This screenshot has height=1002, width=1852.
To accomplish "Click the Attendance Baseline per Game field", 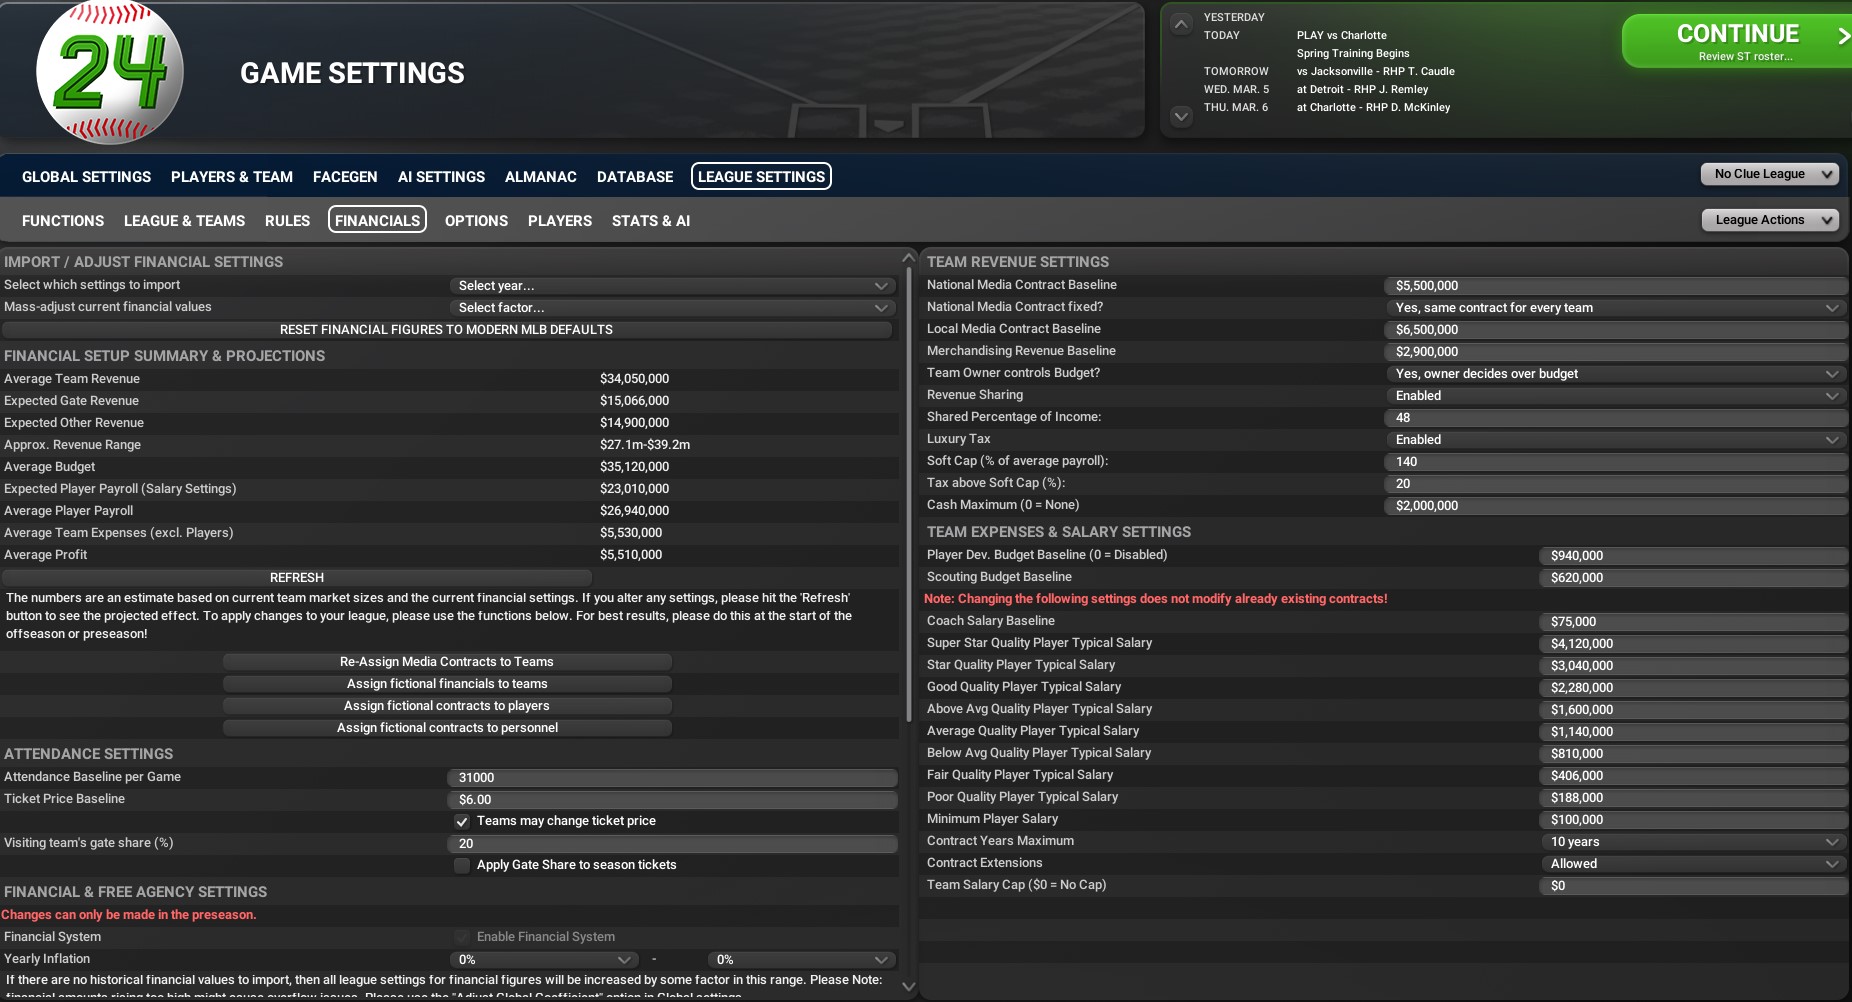I will coord(671,778).
